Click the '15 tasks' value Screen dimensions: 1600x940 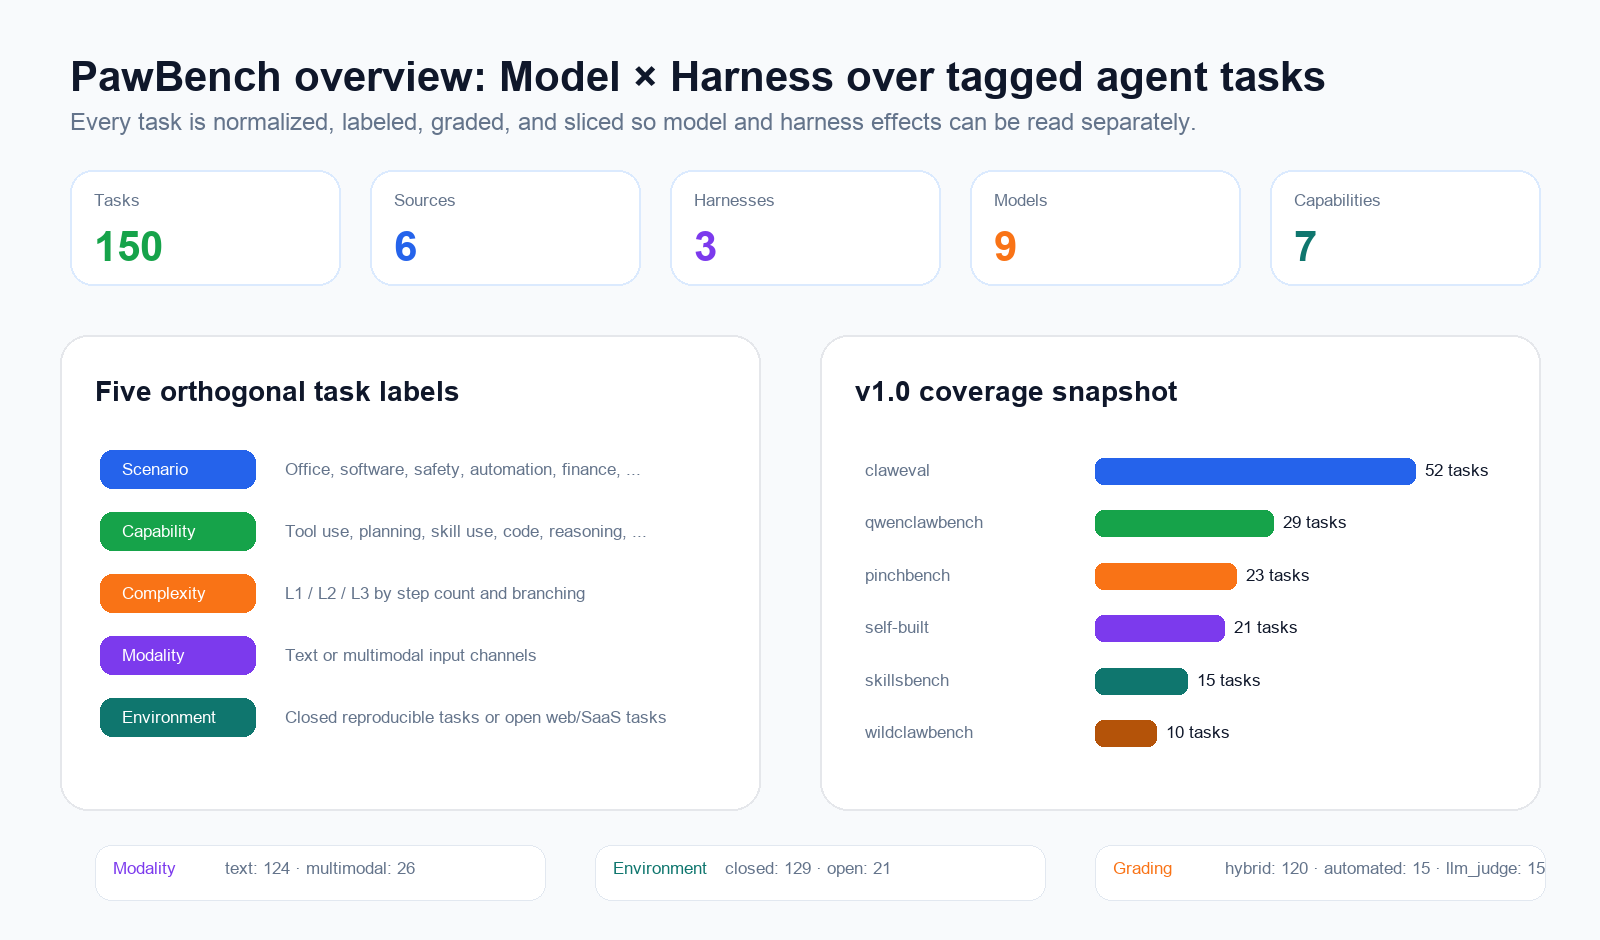tap(1229, 680)
